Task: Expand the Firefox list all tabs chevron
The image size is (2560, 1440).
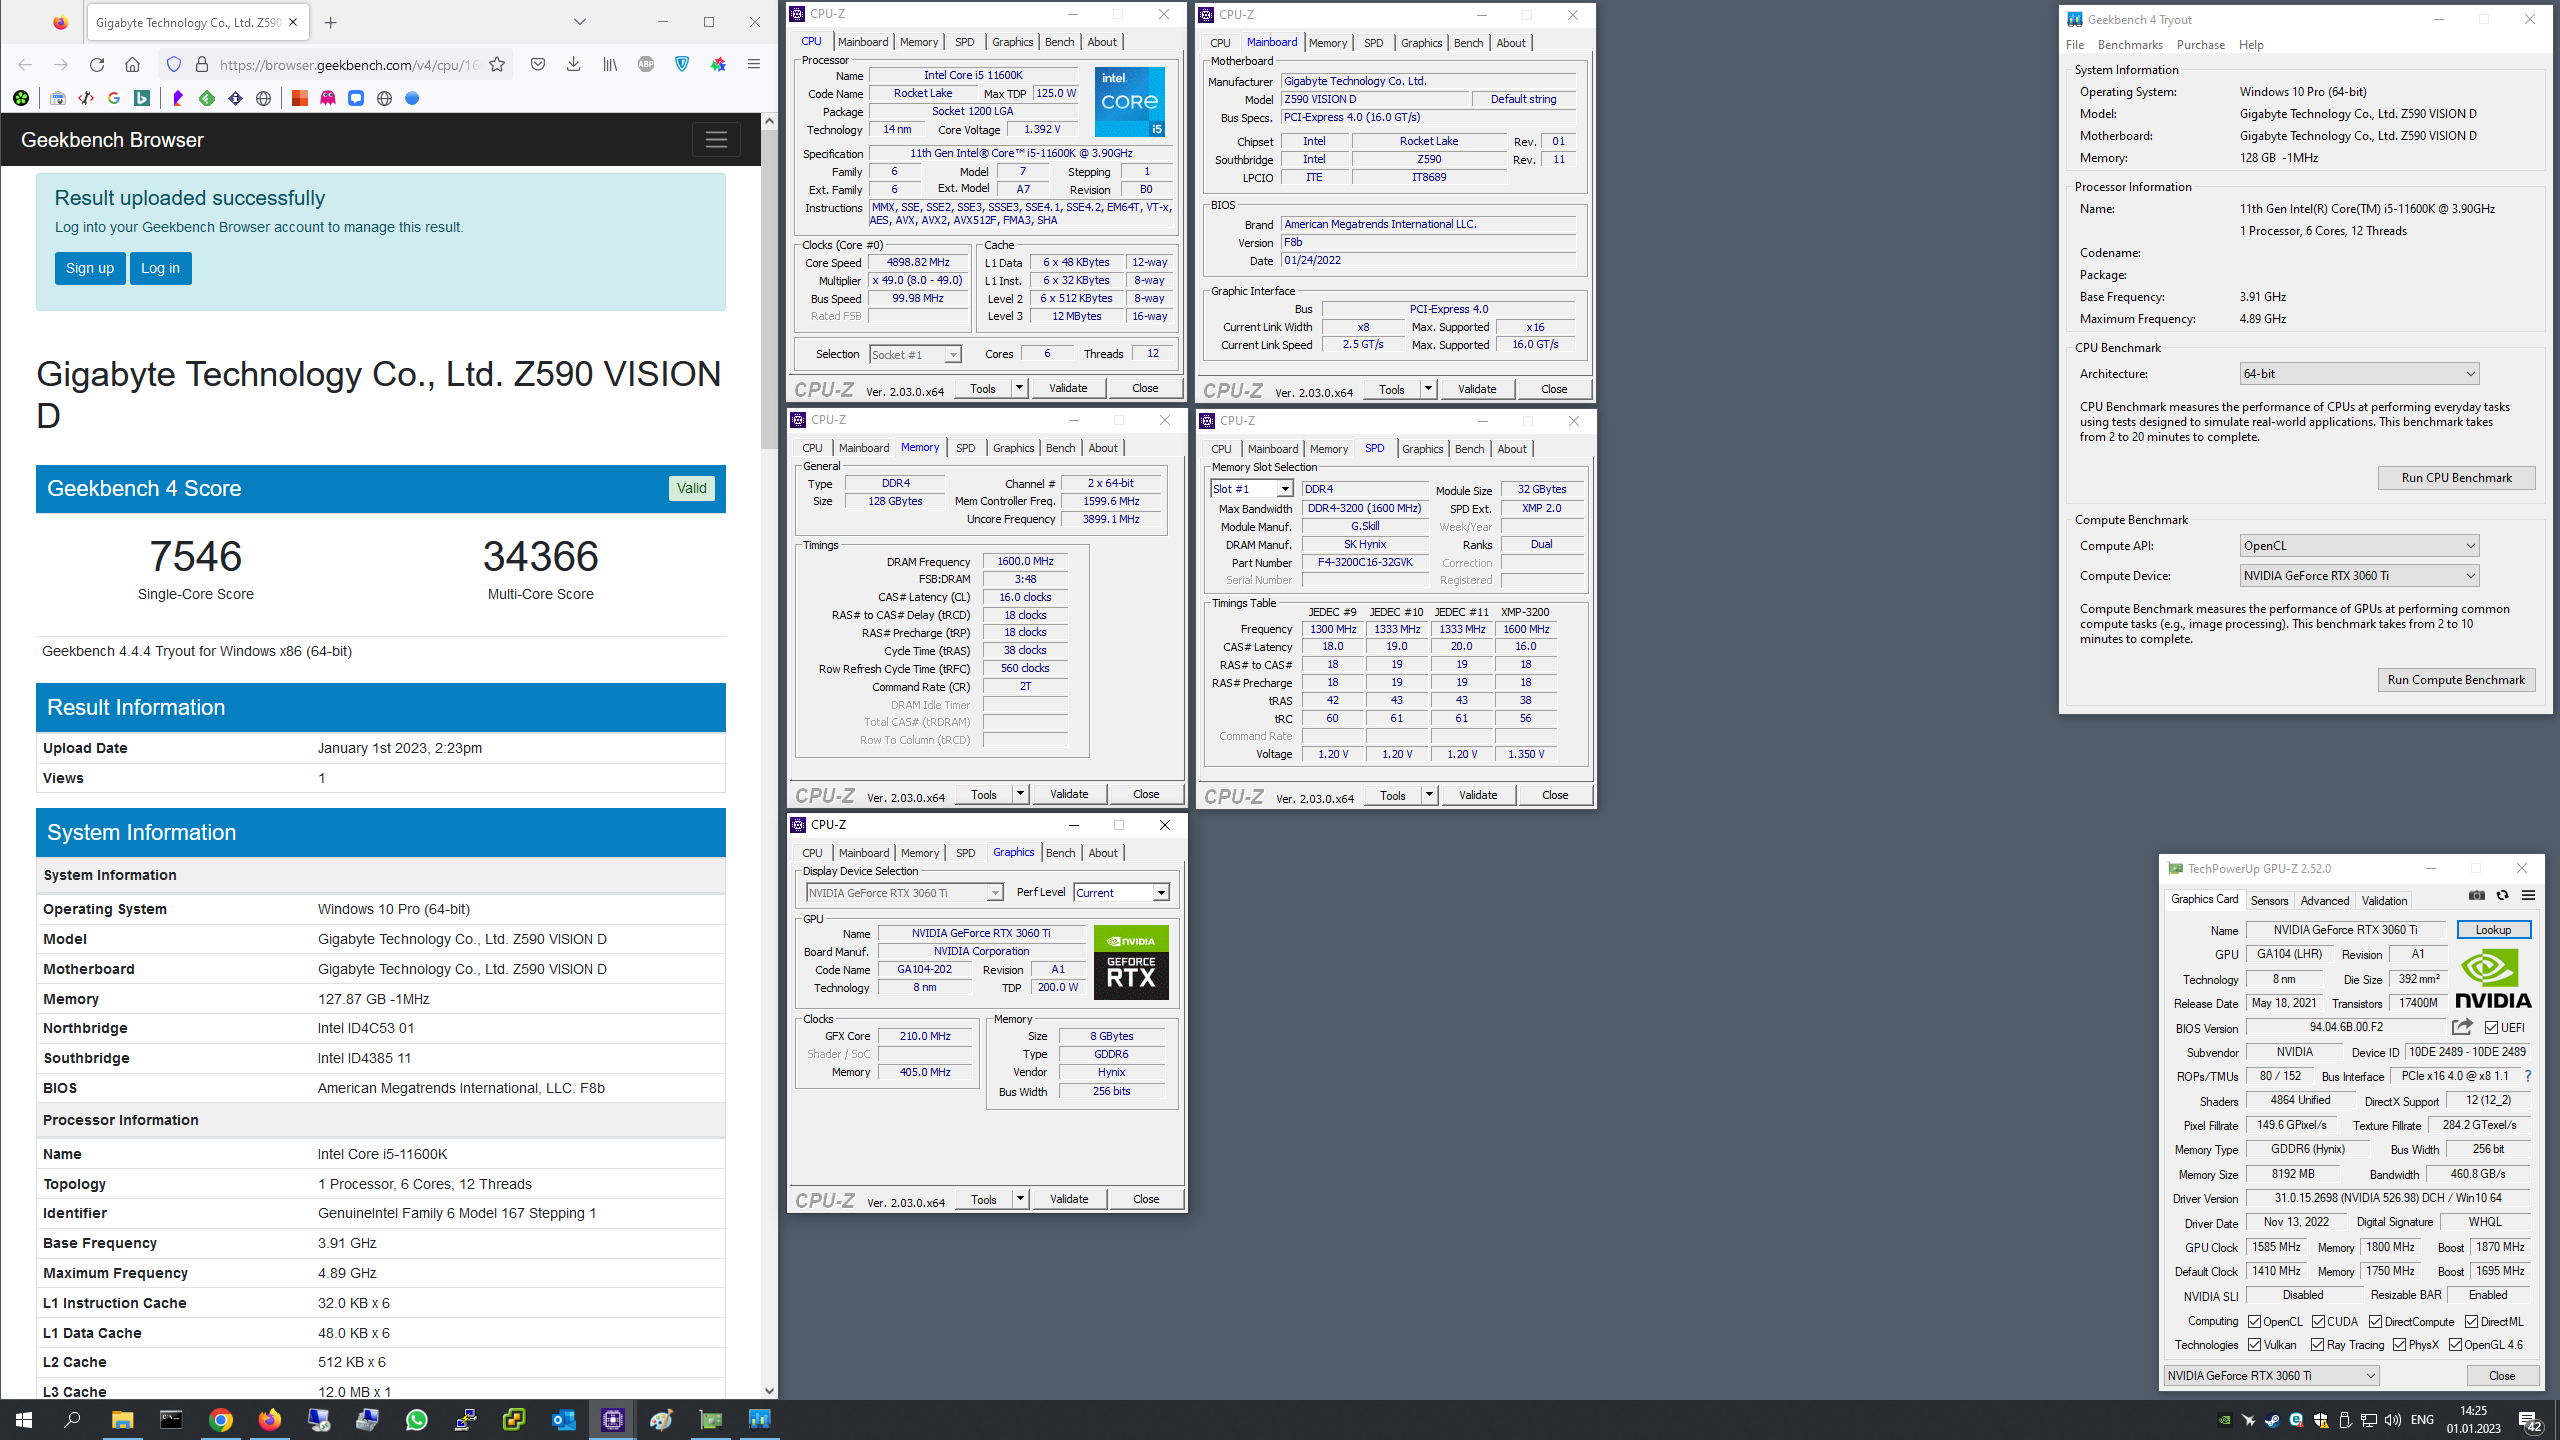Action: click(x=580, y=22)
